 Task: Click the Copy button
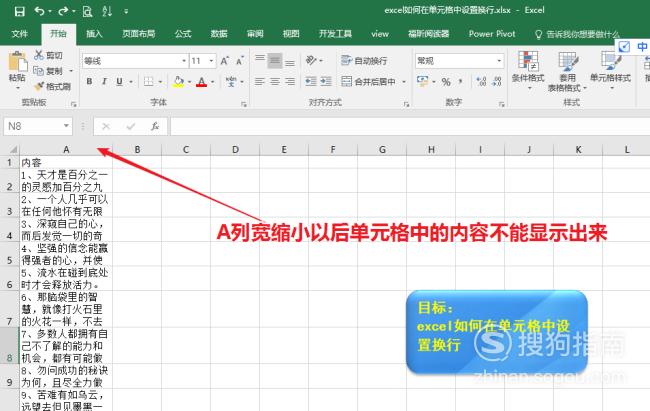click(48, 71)
